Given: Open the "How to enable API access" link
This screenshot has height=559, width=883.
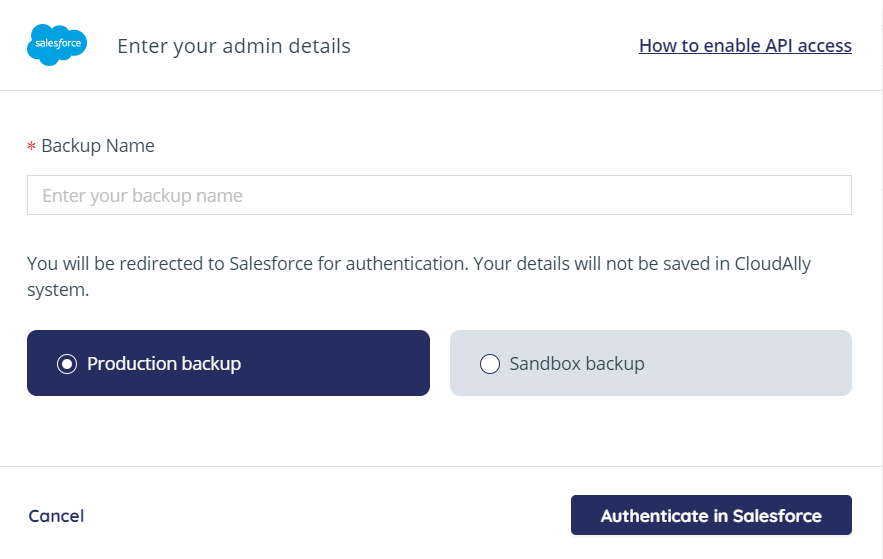Looking at the screenshot, I should coord(745,46).
